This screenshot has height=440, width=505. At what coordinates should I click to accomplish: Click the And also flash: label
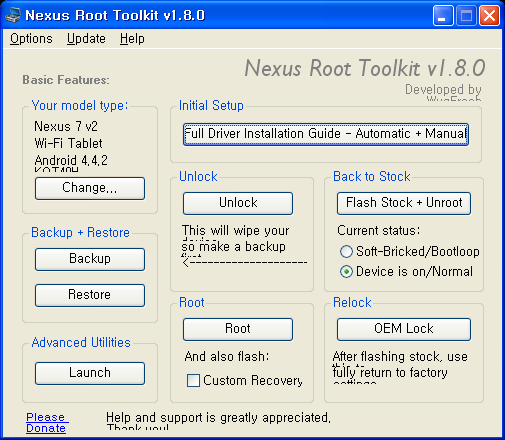227,356
